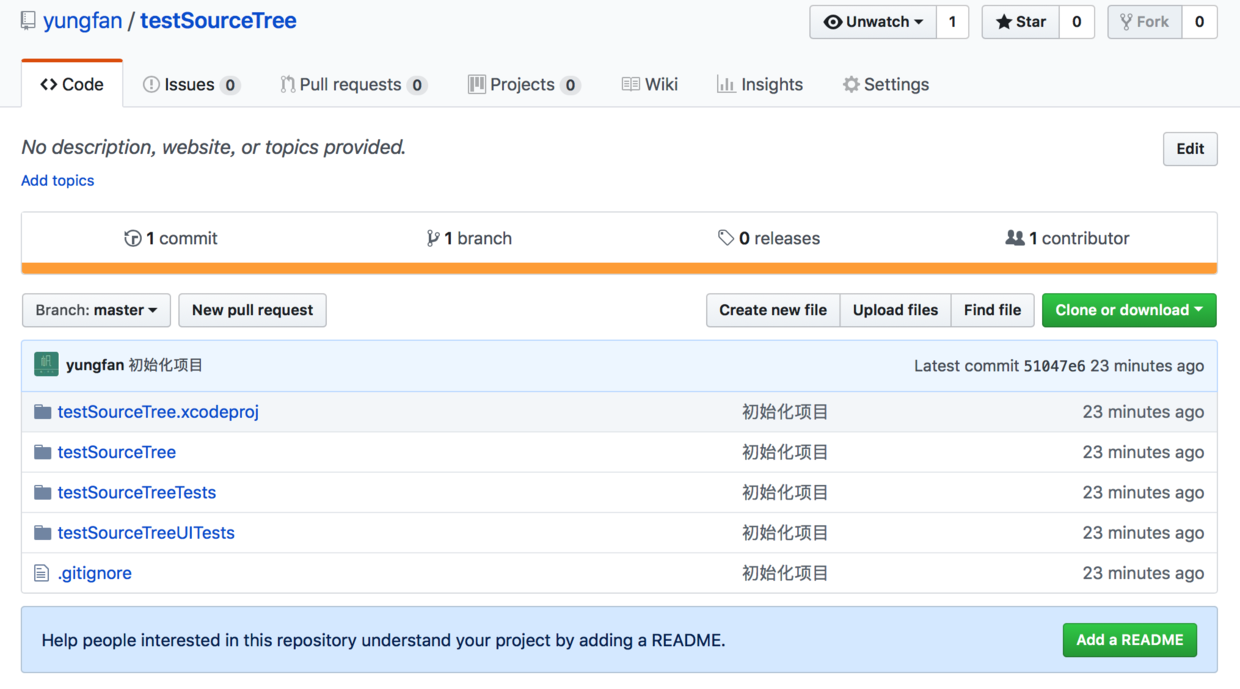Click the Add a README button
1240x689 pixels.
click(x=1129, y=640)
